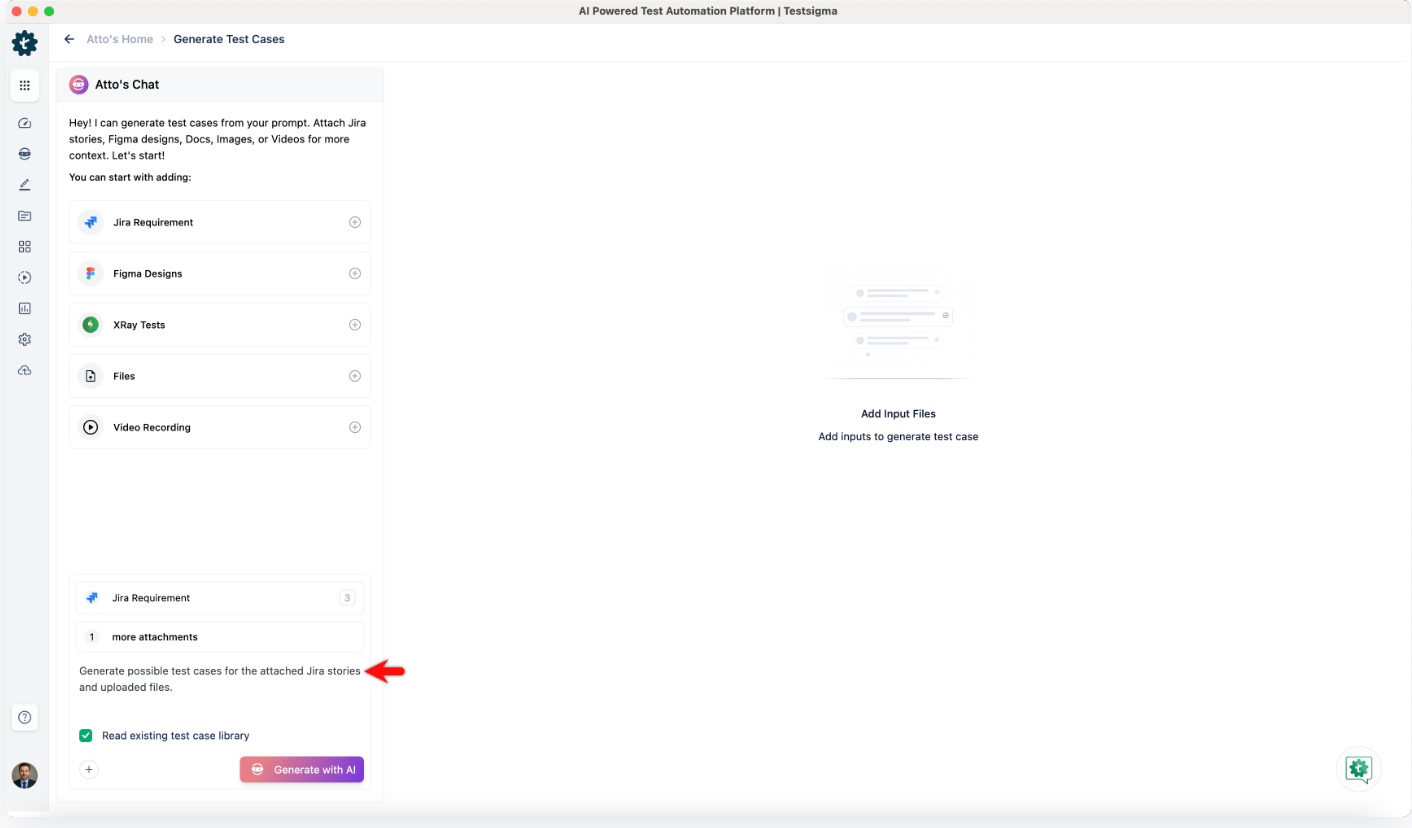Image resolution: width=1412 pixels, height=828 pixels.
Task: Open the cloud upload icon in sidebar
Action: [25, 371]
